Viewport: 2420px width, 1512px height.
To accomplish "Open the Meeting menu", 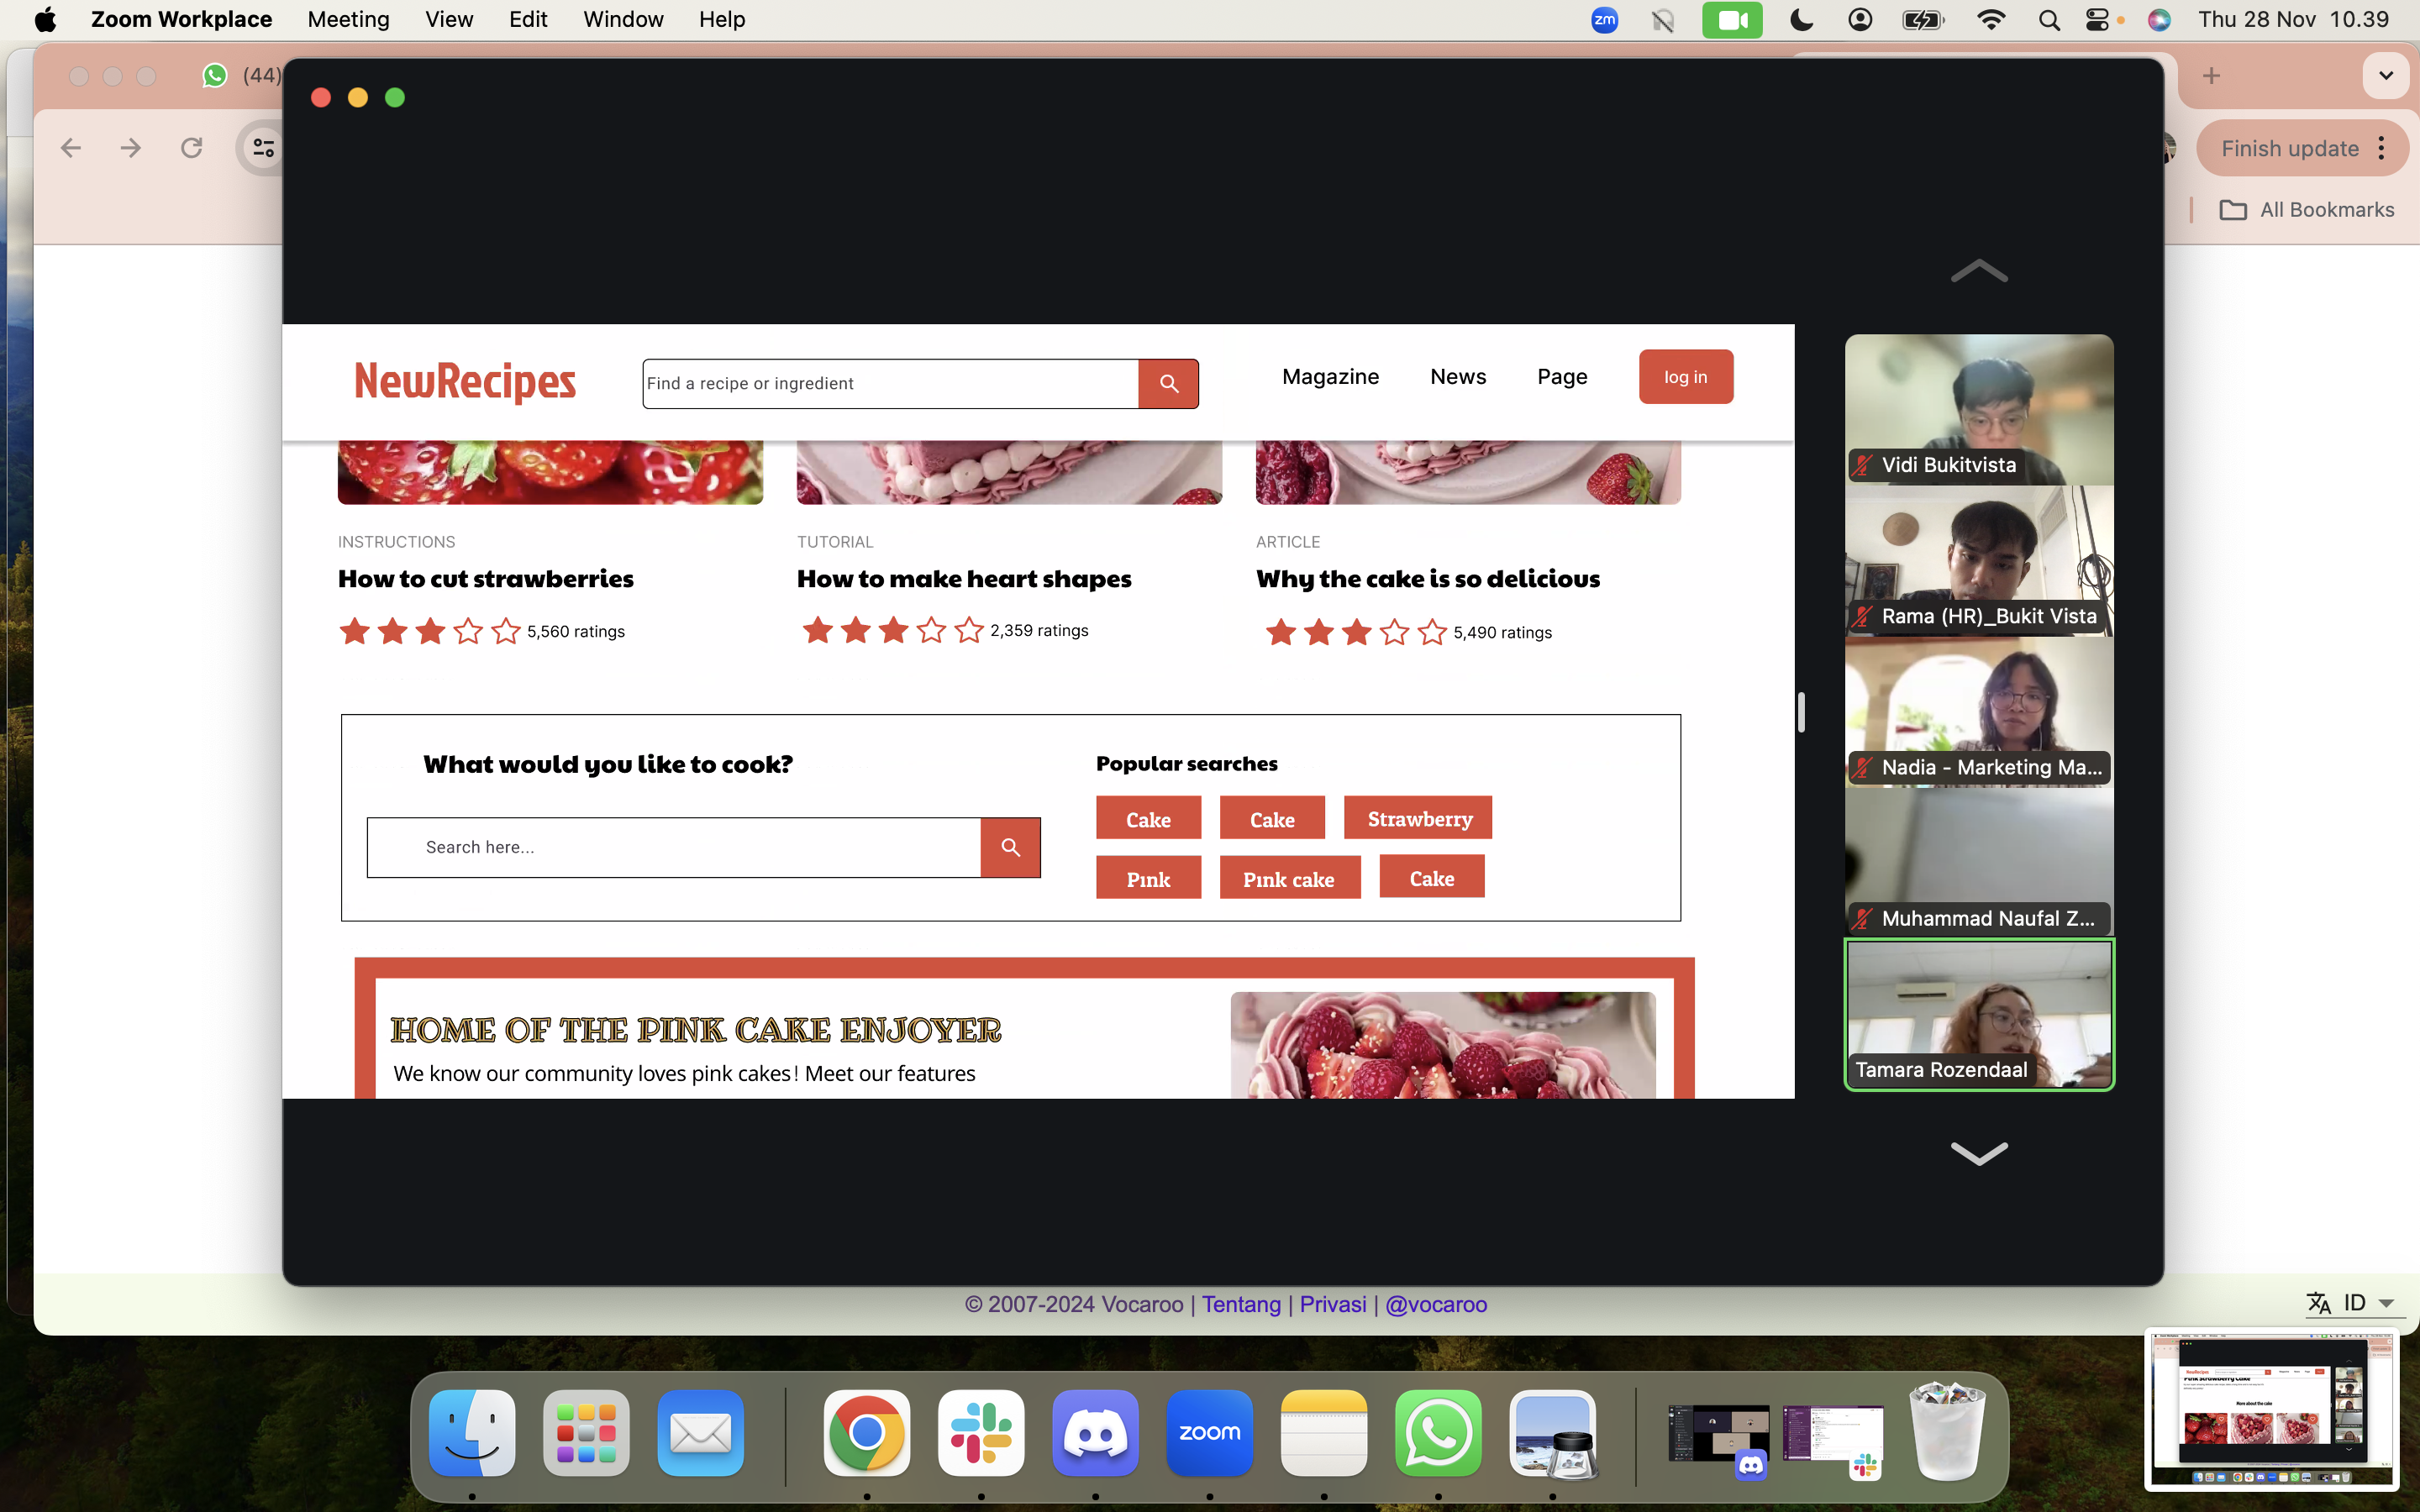I will 348,20.
